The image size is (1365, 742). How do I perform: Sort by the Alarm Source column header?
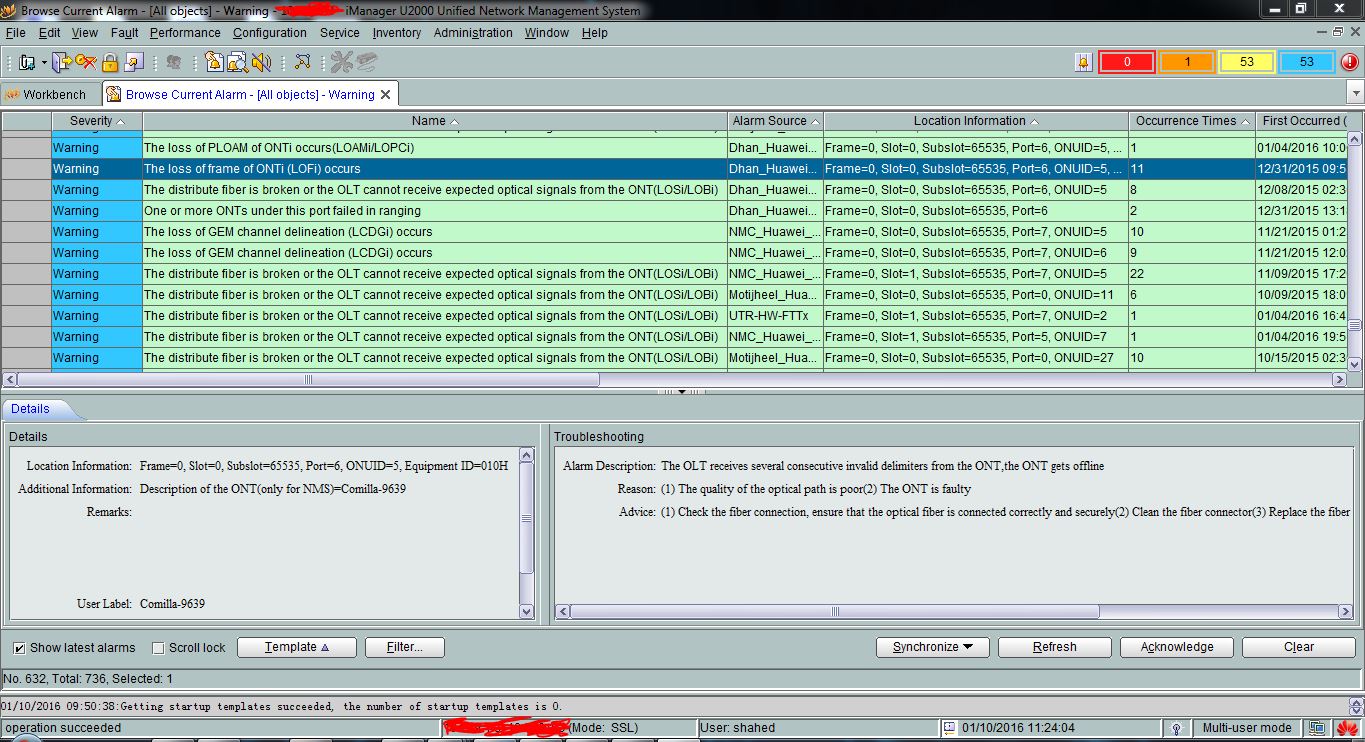[x=776, y=121]
